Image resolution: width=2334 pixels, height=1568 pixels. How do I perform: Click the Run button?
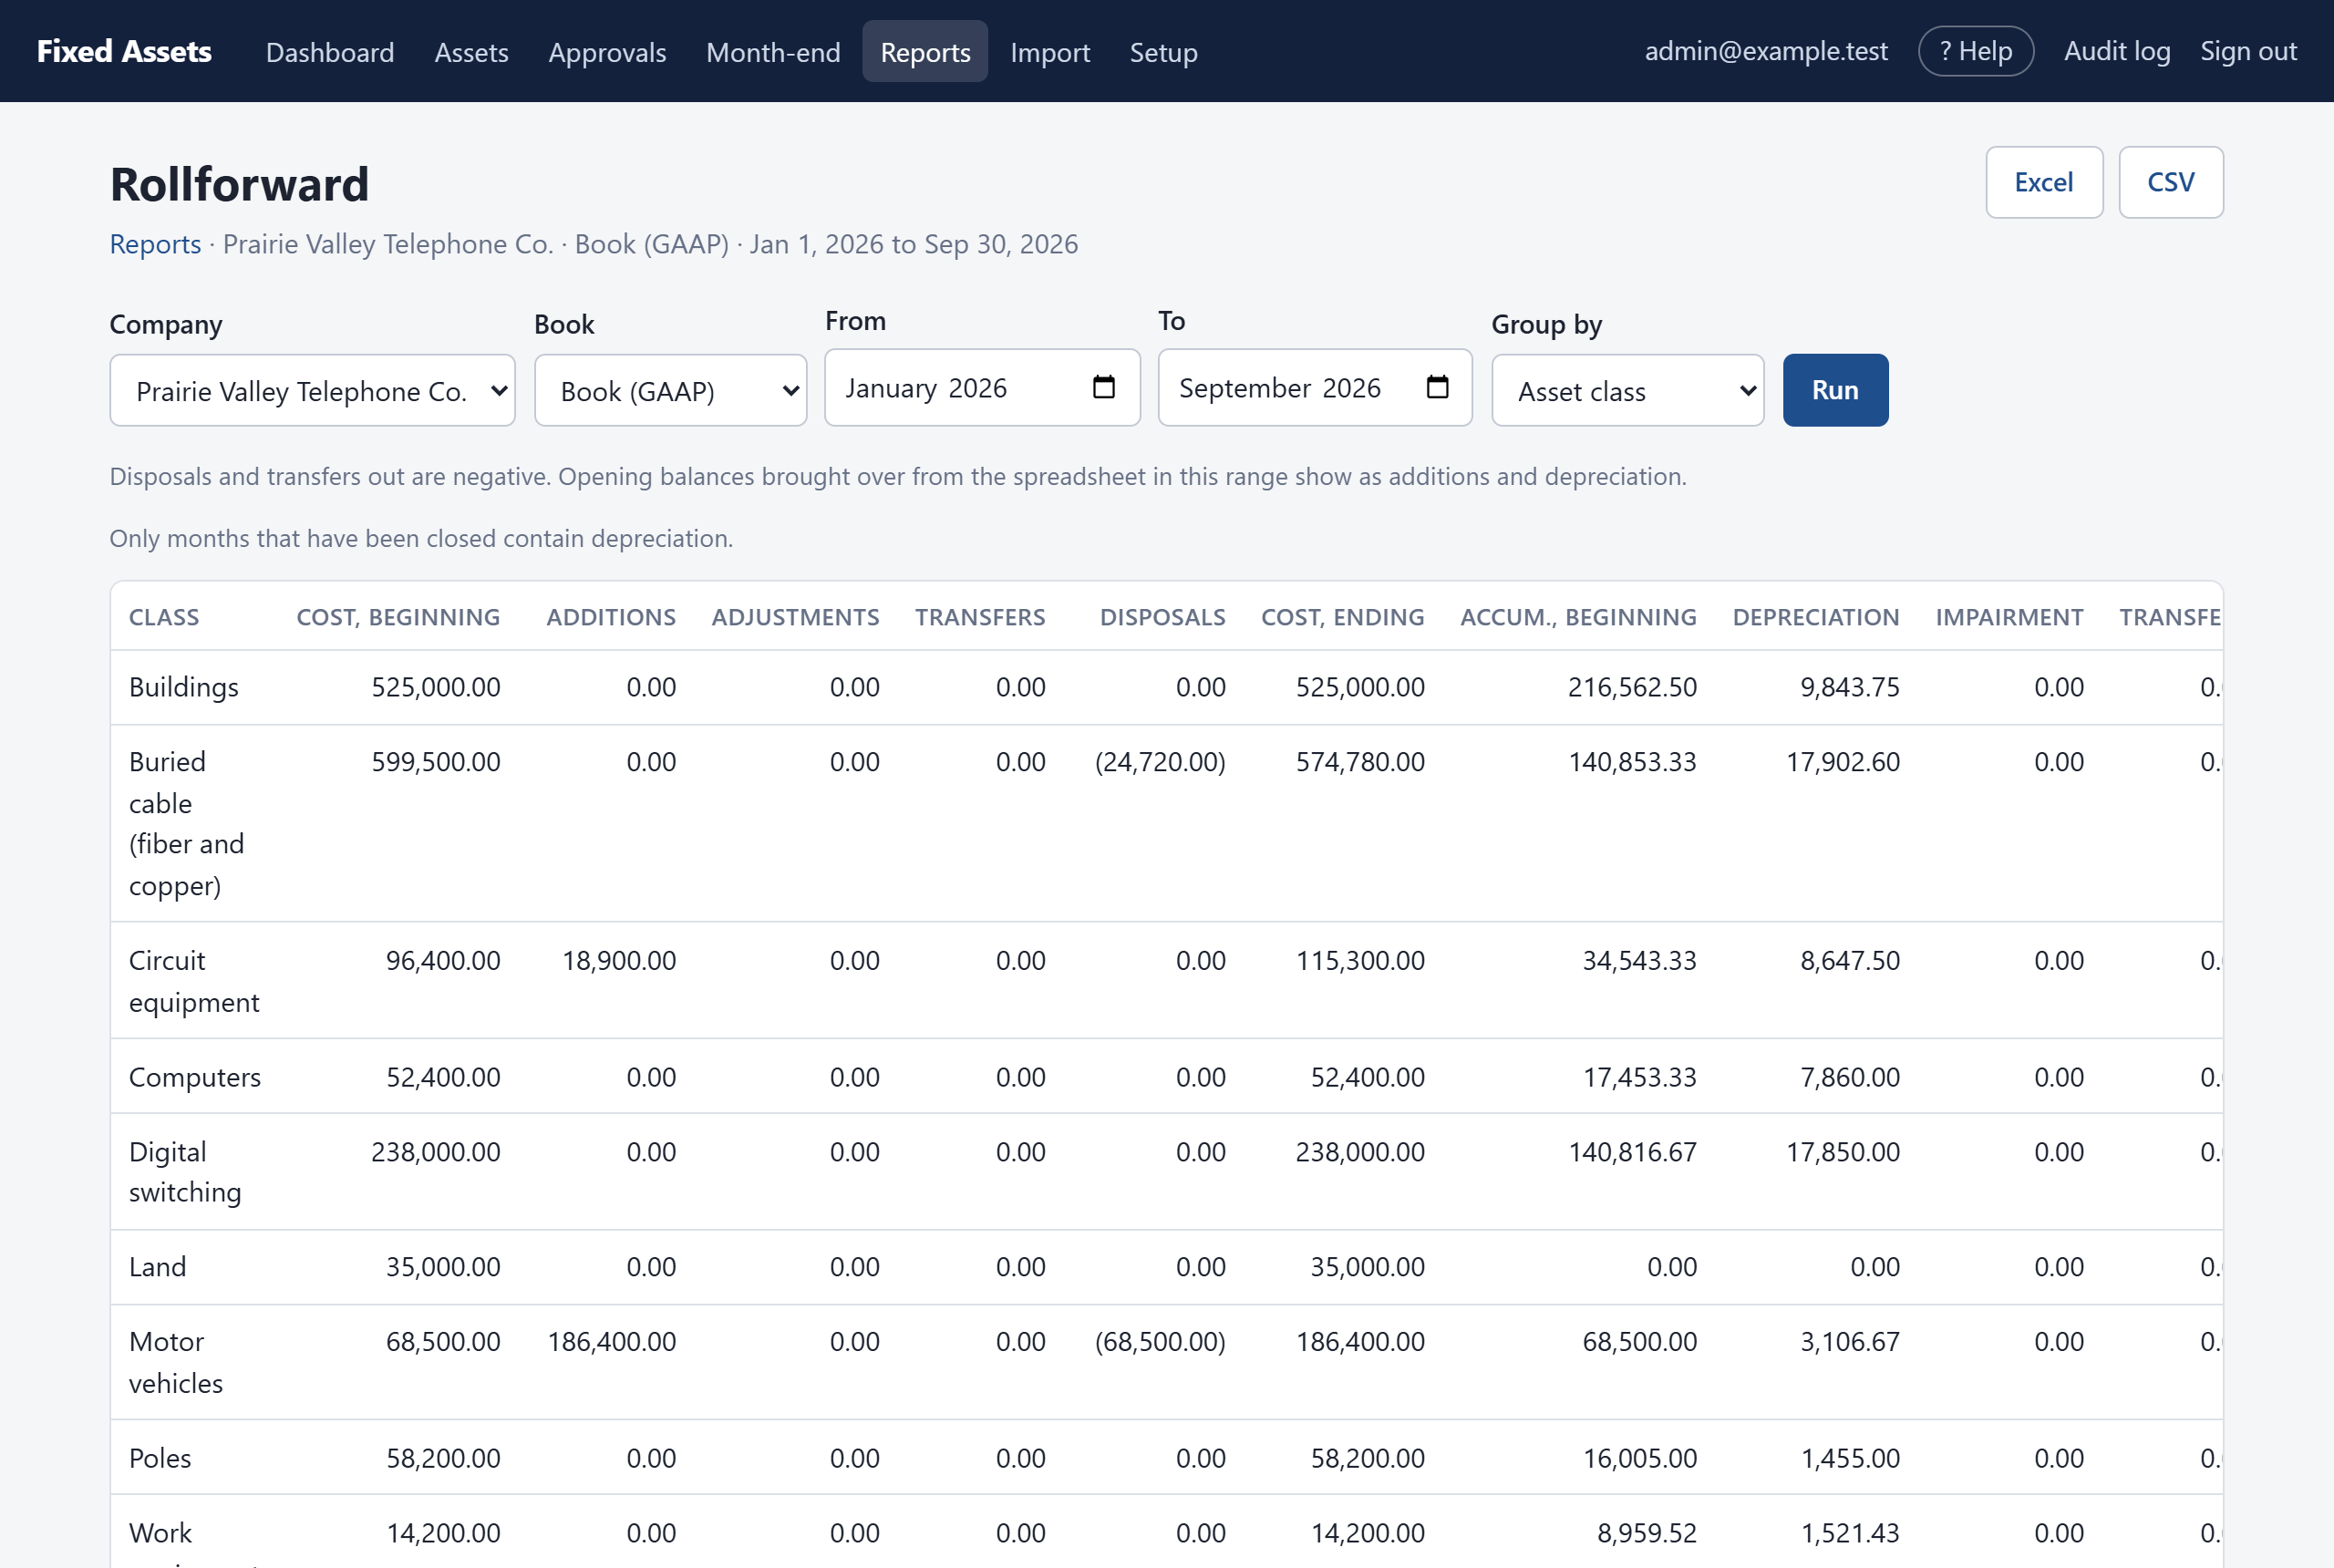[x=1835, y=390]
